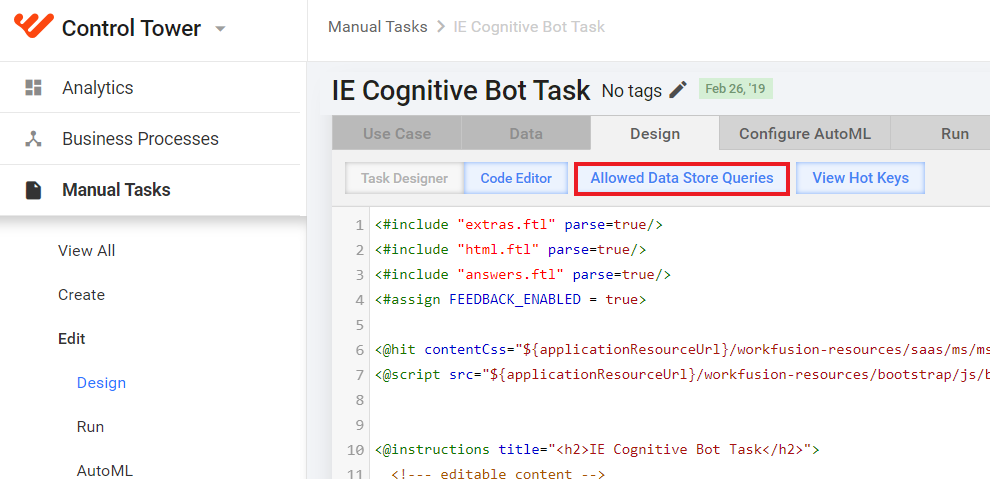
Task: Switch to Task Designer mode
Action: [404, 179]
